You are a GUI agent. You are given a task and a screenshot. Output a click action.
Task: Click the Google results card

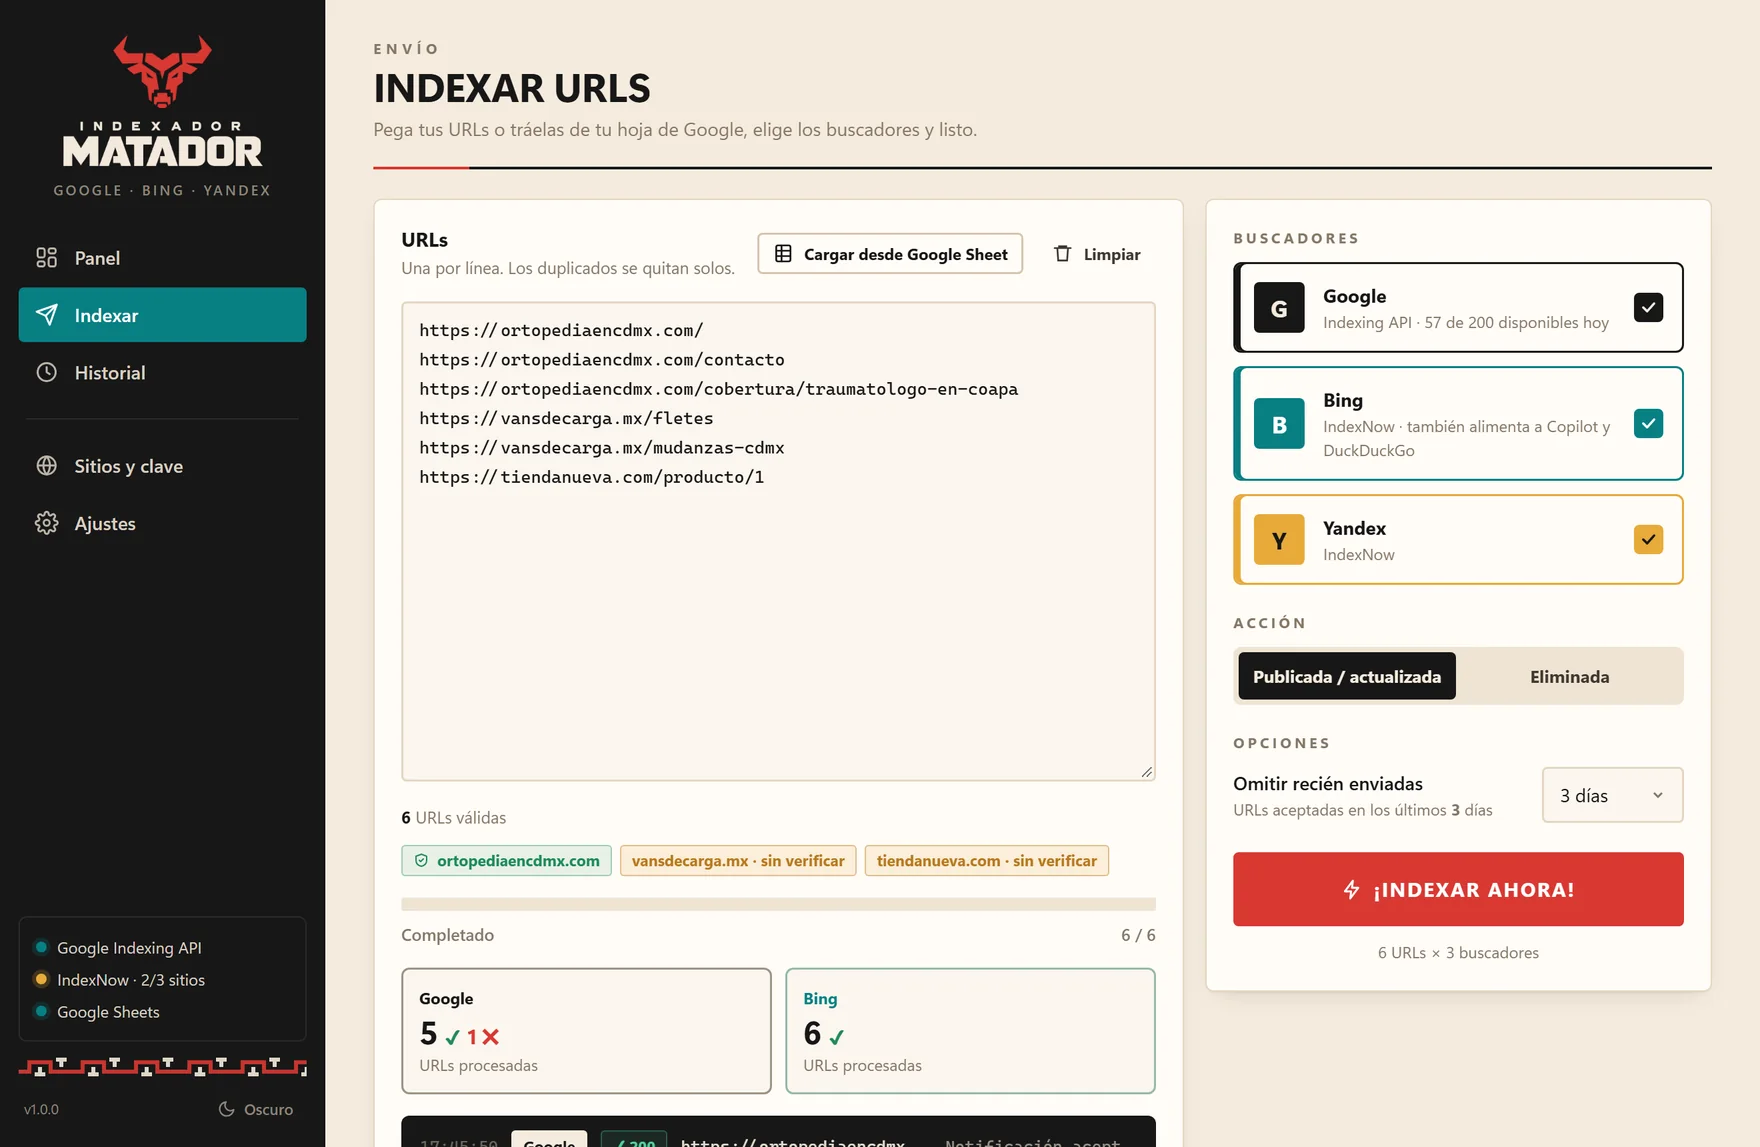coord(586,1031)
